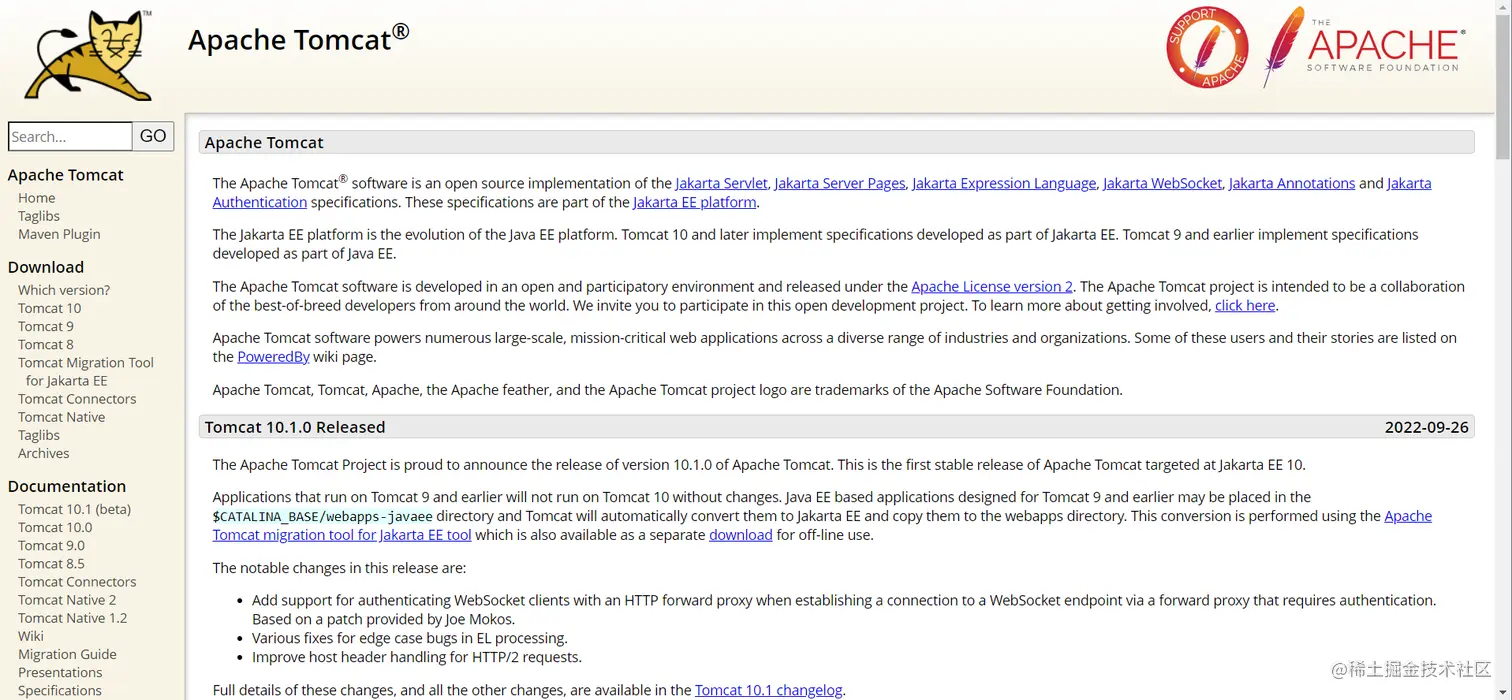Open Maven Plugin sidebar link
This screenshot has width=1512, height=700.
[x=59, y=234]
